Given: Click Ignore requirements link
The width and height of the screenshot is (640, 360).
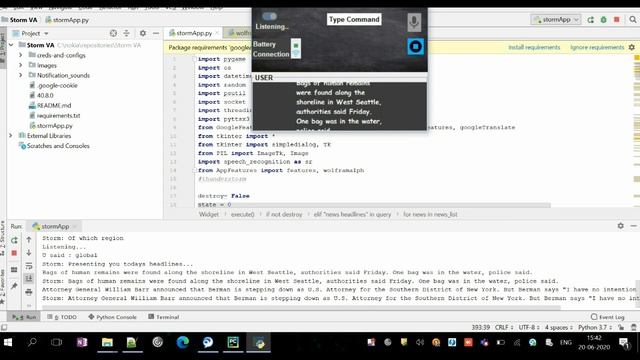Looking at the screenshot, I should coord(597,47).
